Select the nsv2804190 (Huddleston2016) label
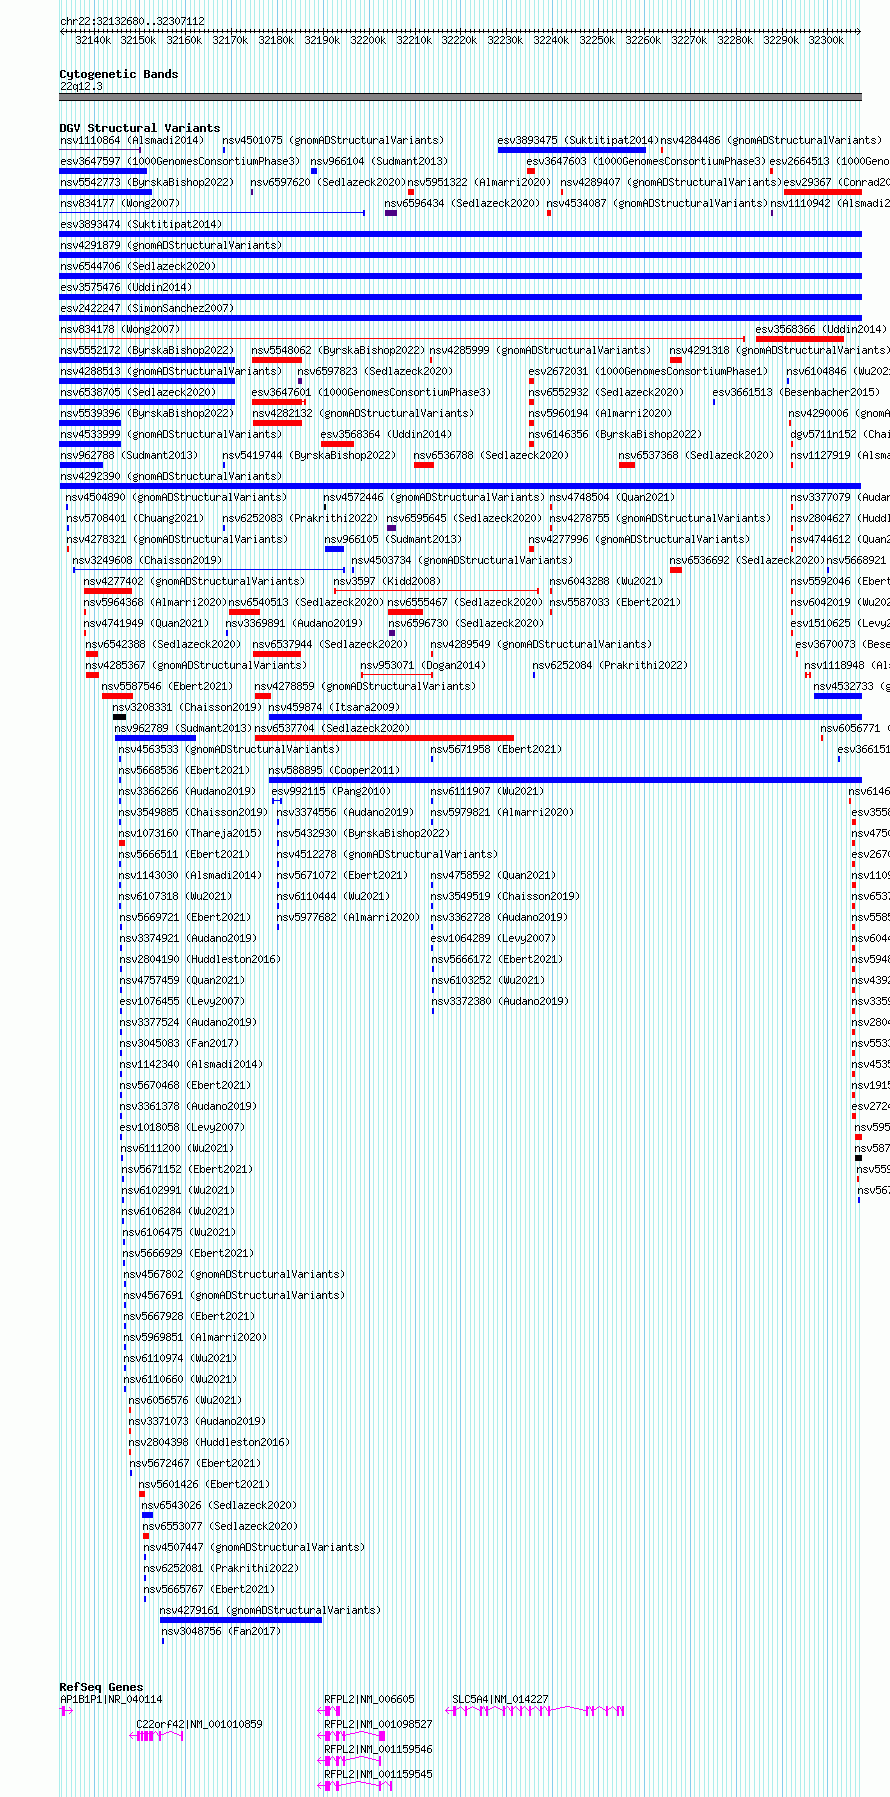This screenshot has height=1797, width=890. click(x=200, y=960)
